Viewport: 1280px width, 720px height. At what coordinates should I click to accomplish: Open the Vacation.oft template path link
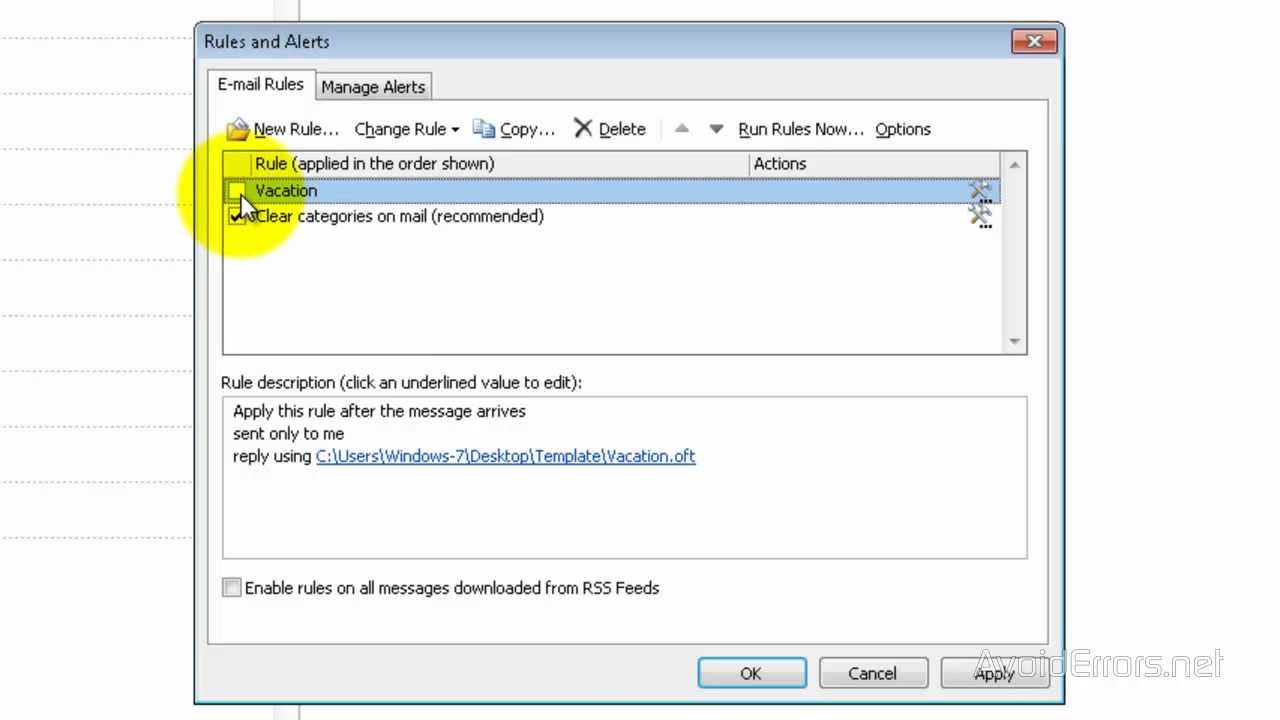click(x=505, y=456)
